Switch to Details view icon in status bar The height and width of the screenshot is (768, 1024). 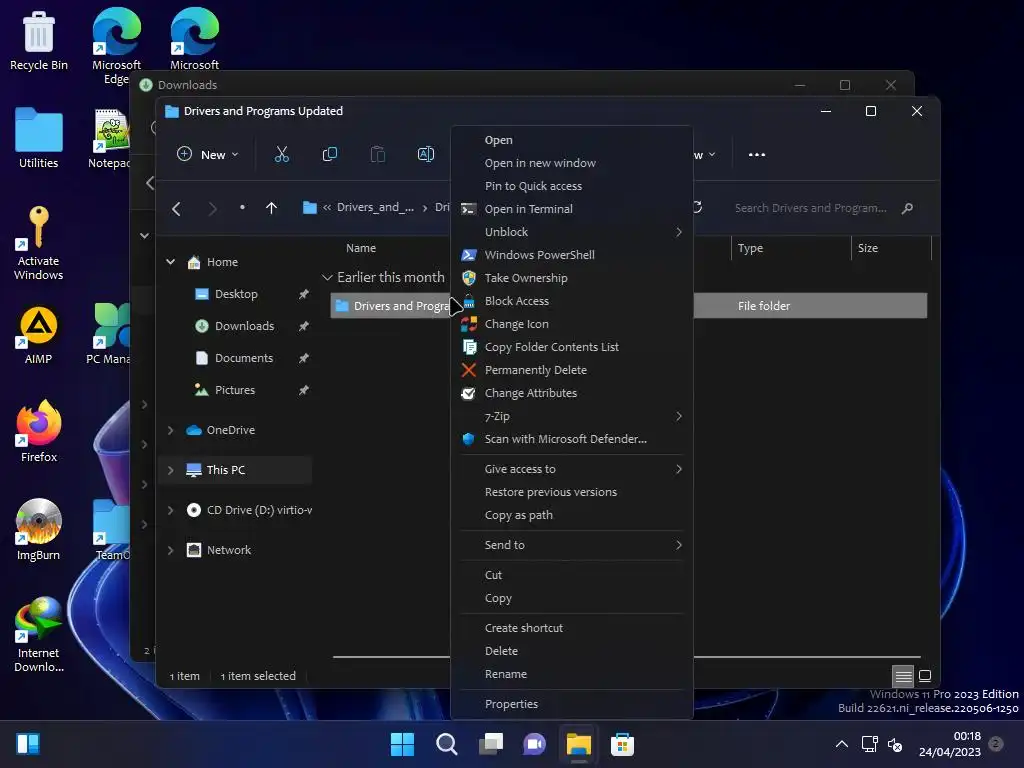tap(903, 676)
